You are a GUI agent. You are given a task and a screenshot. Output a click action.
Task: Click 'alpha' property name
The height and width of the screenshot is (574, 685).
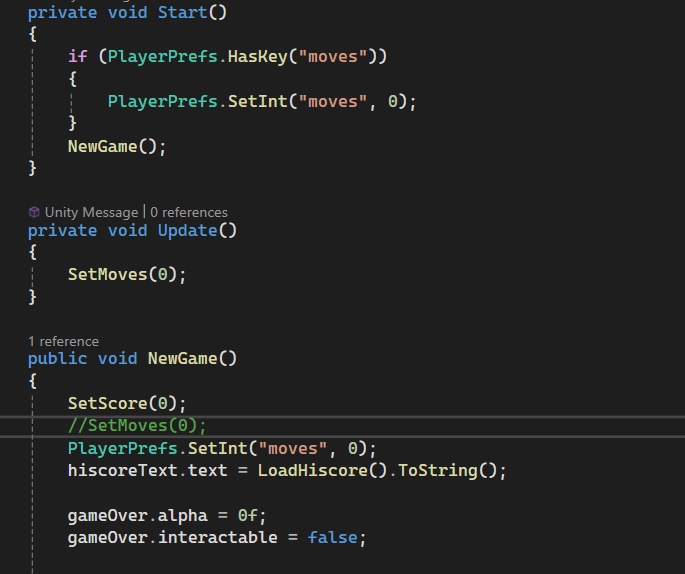click(183, 516)
